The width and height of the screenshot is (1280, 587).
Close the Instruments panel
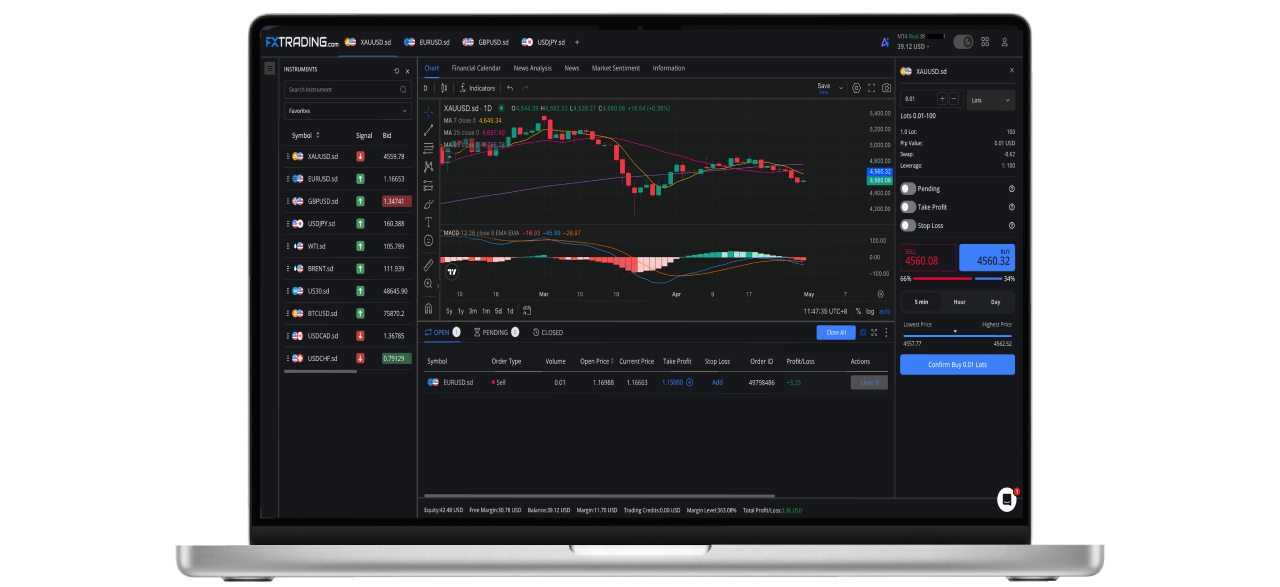407,70
